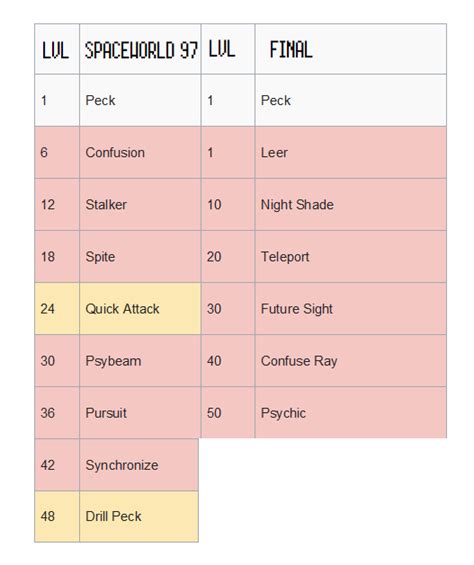Click the Leer move cell
This screenshot has width=474, height=565.
click(350, 152)
